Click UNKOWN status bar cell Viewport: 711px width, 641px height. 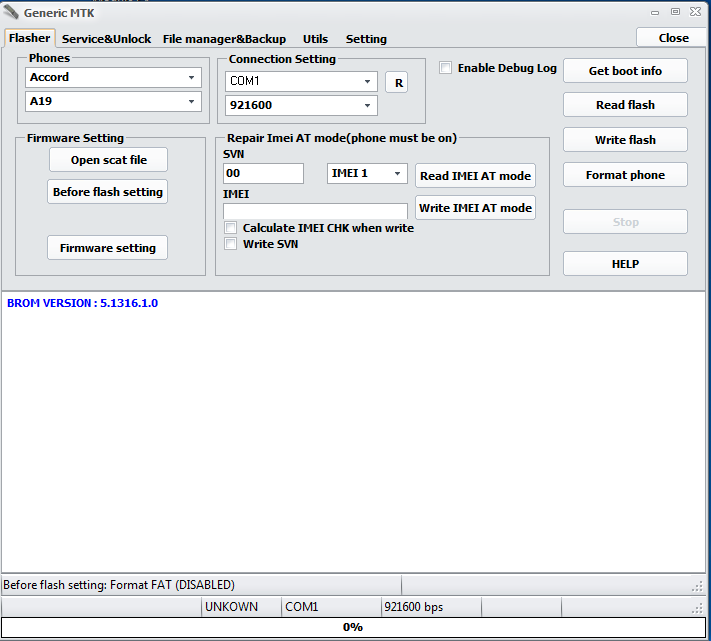tap(241, 607)
